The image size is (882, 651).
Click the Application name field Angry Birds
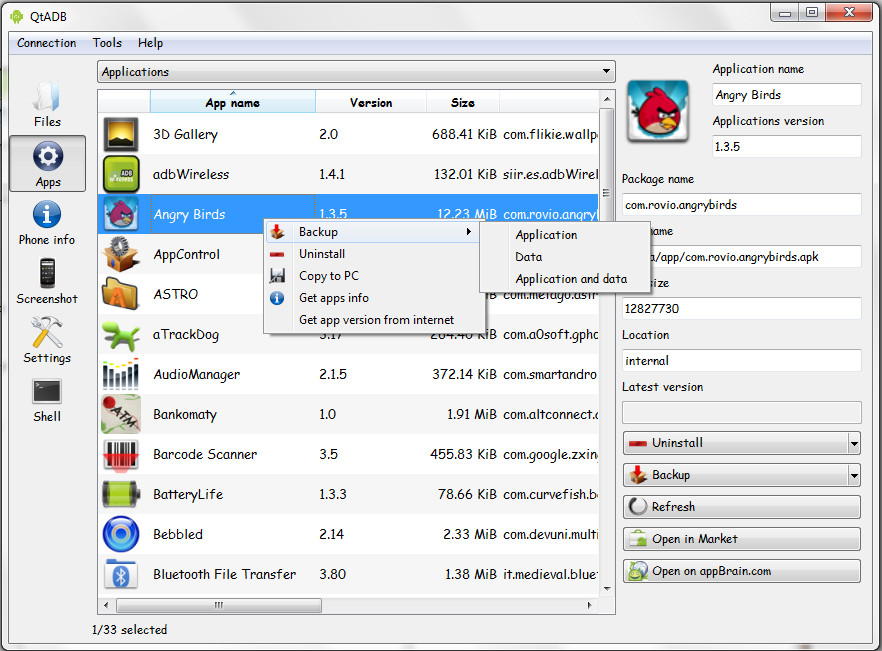(786, 95)
